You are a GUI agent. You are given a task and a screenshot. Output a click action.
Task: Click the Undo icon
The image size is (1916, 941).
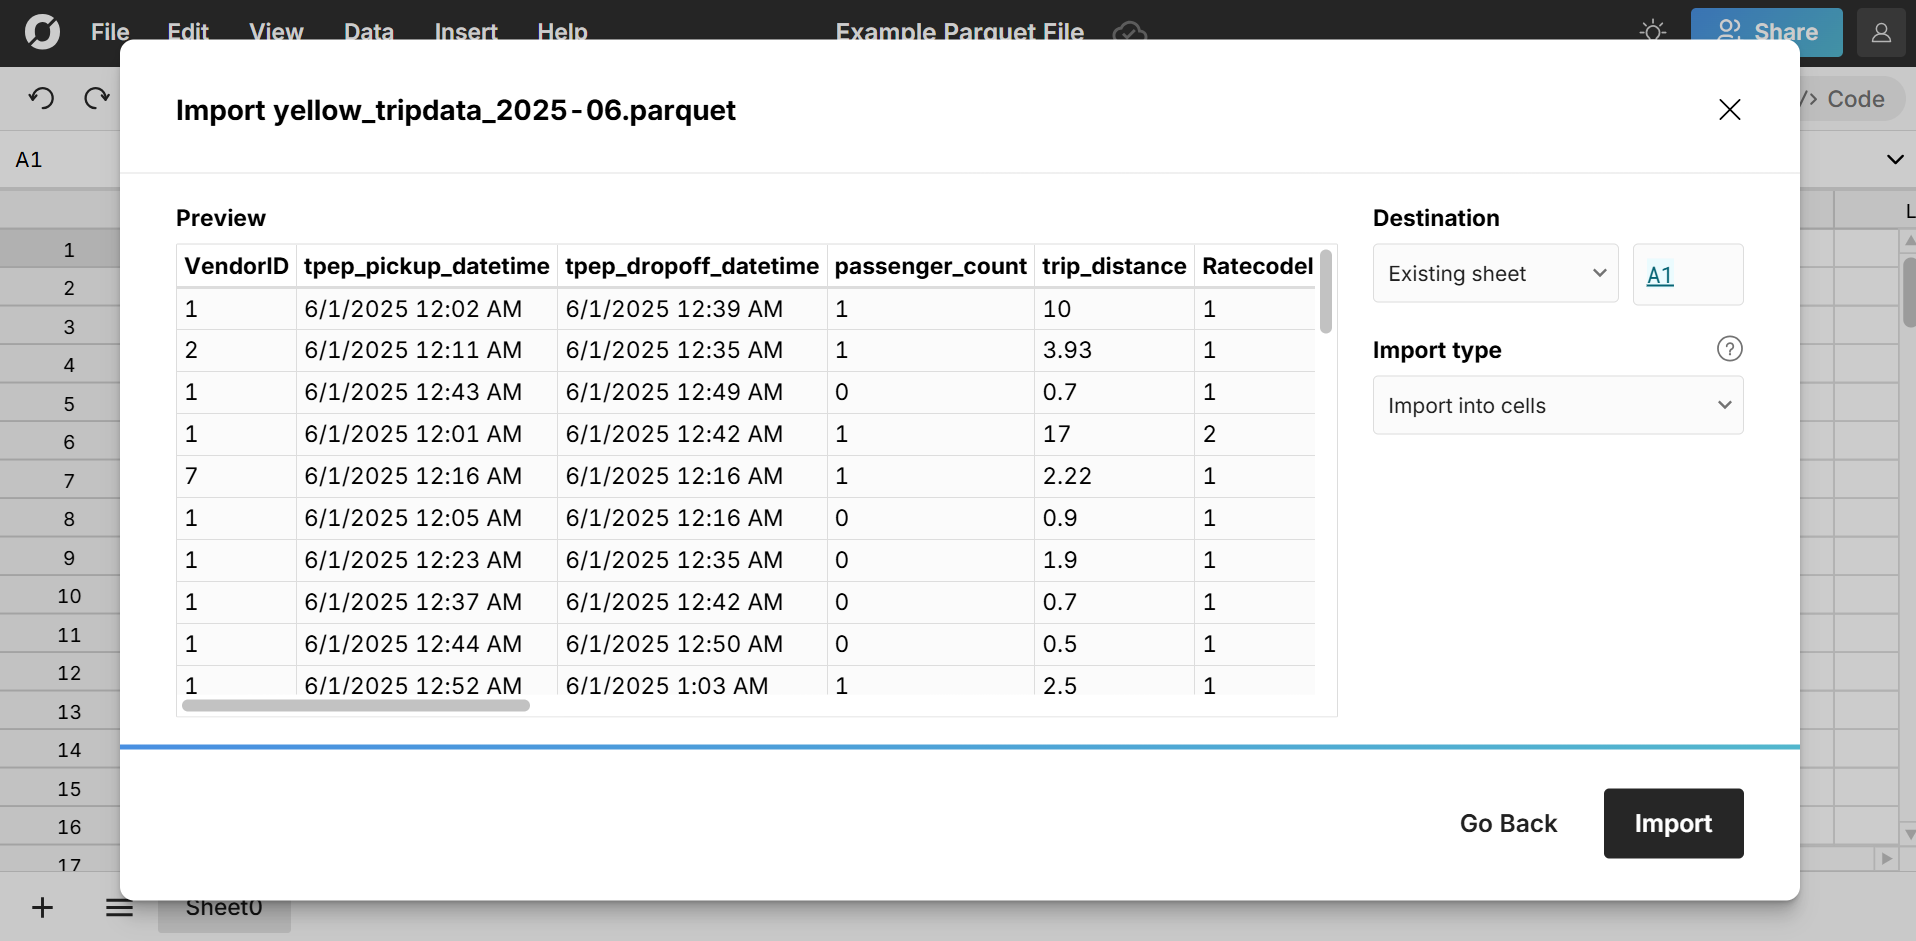[x=40, y=97]
